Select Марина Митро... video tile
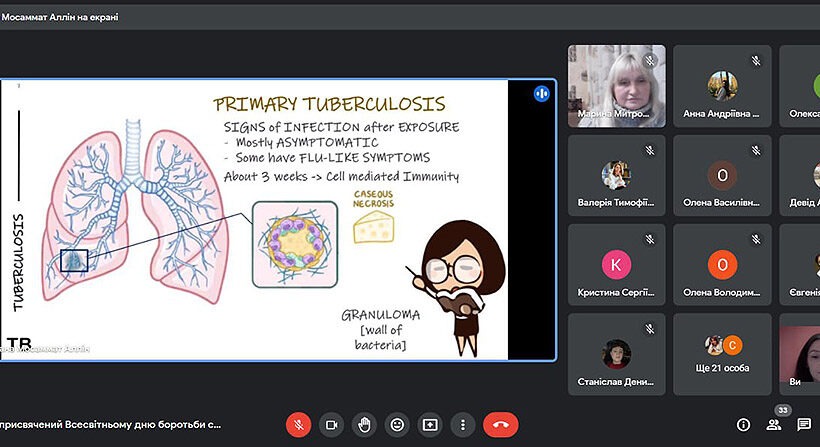Image resolution: width=820 pixels, height=447 pixels. point(617,86)
